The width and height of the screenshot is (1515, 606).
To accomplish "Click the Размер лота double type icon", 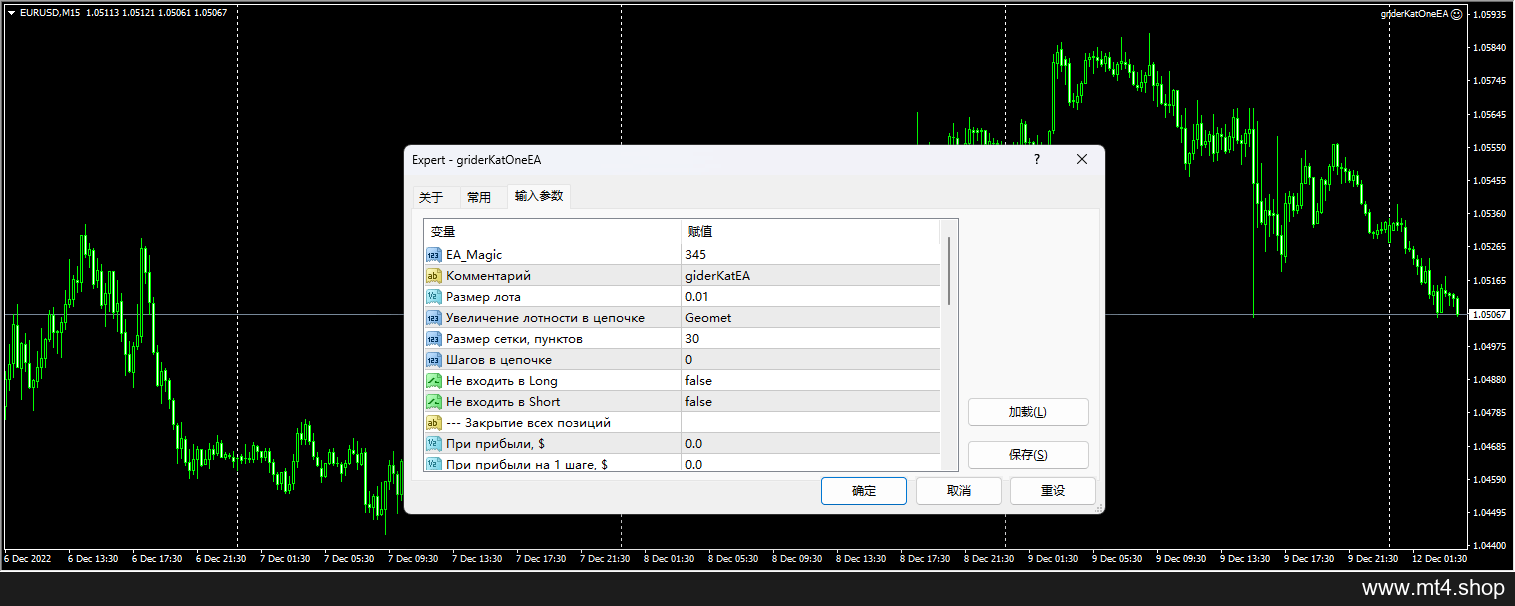I will click(433, 297).
